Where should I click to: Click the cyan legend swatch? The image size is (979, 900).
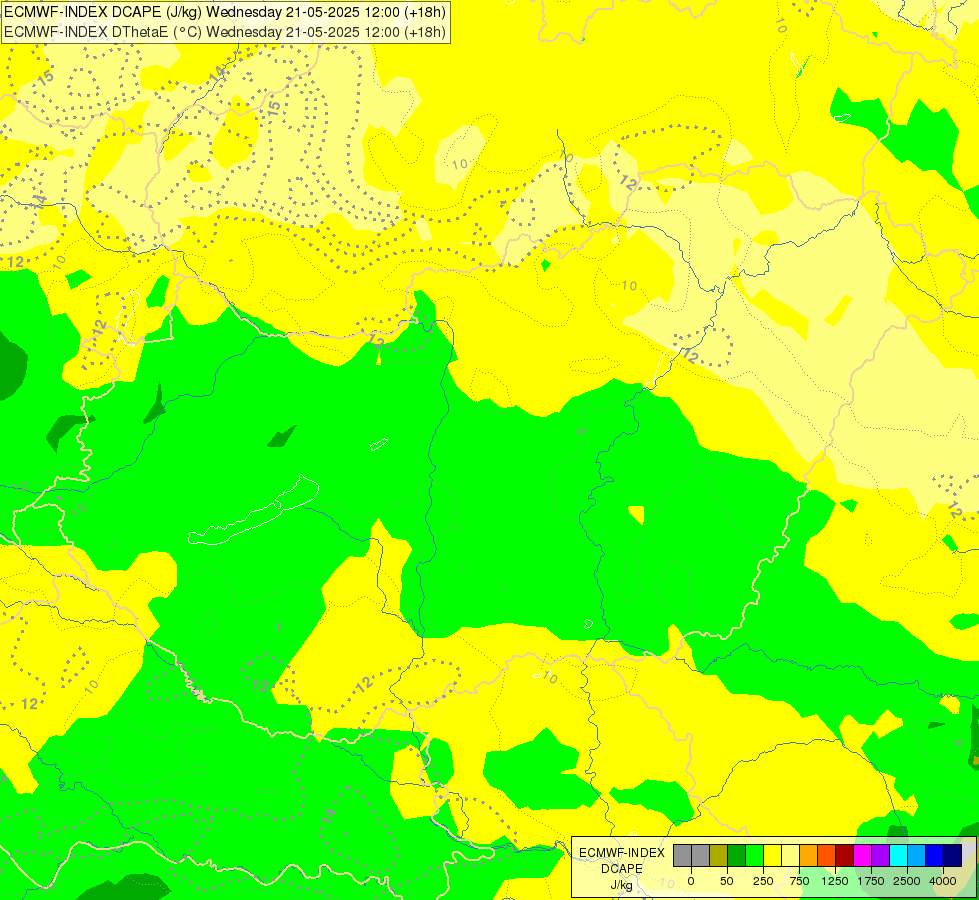(898, 855)
